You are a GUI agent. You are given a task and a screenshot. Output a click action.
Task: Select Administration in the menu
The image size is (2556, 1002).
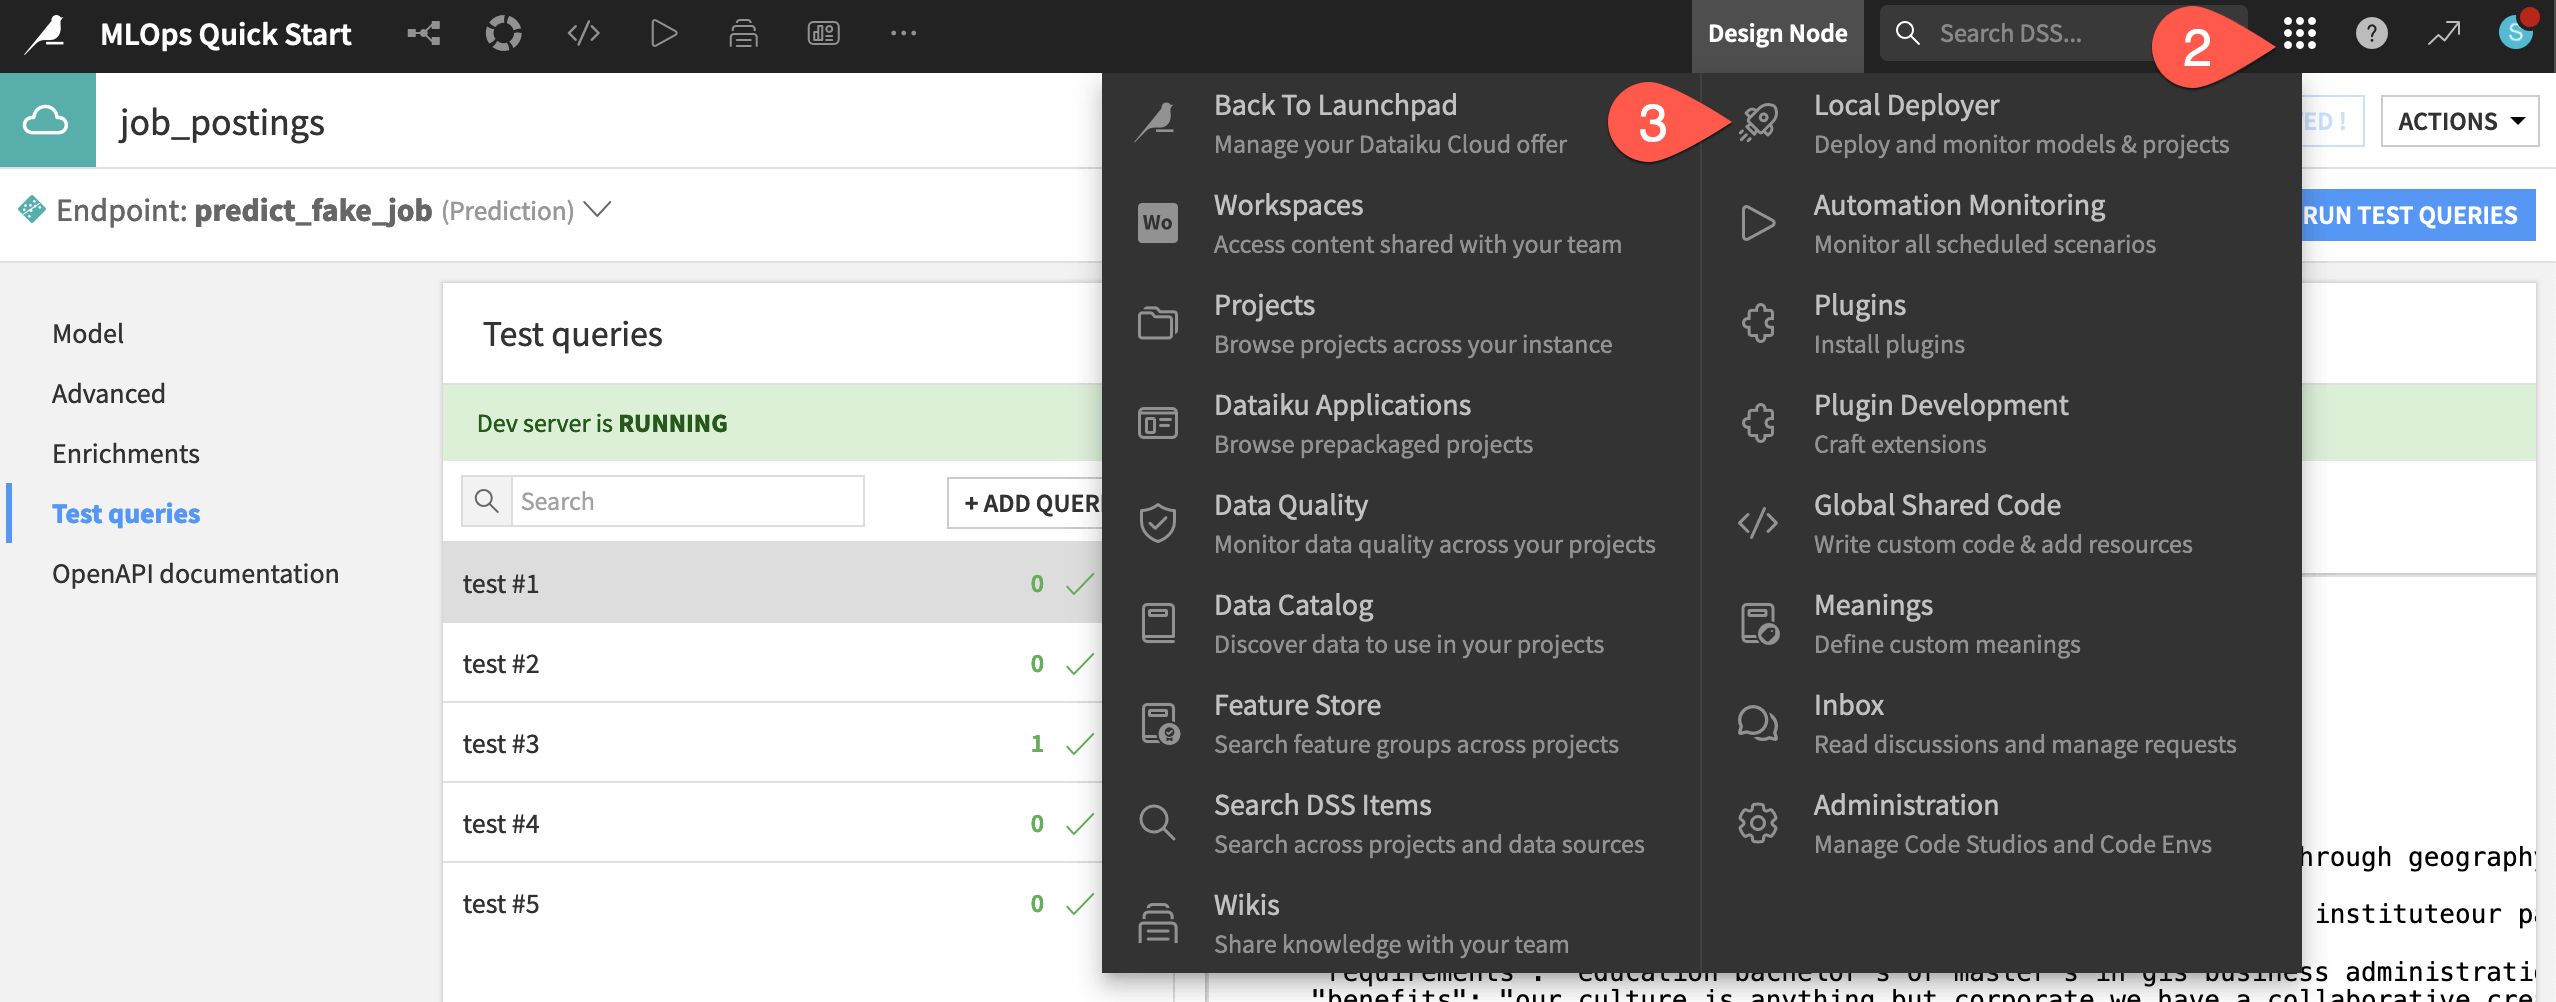[2012, 824]
